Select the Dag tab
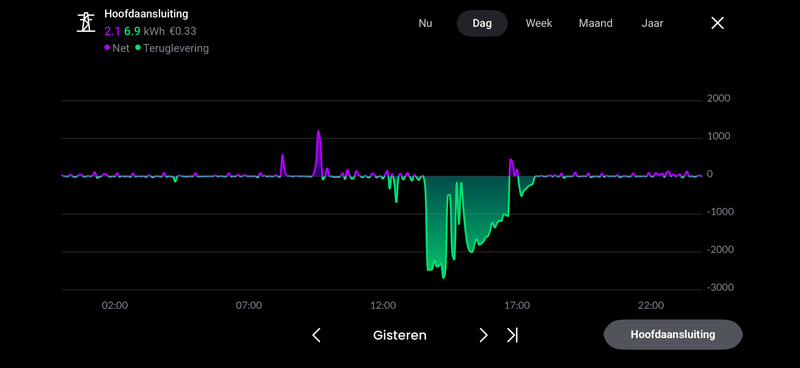The image size is (800, 368). [x=482, y=23]
